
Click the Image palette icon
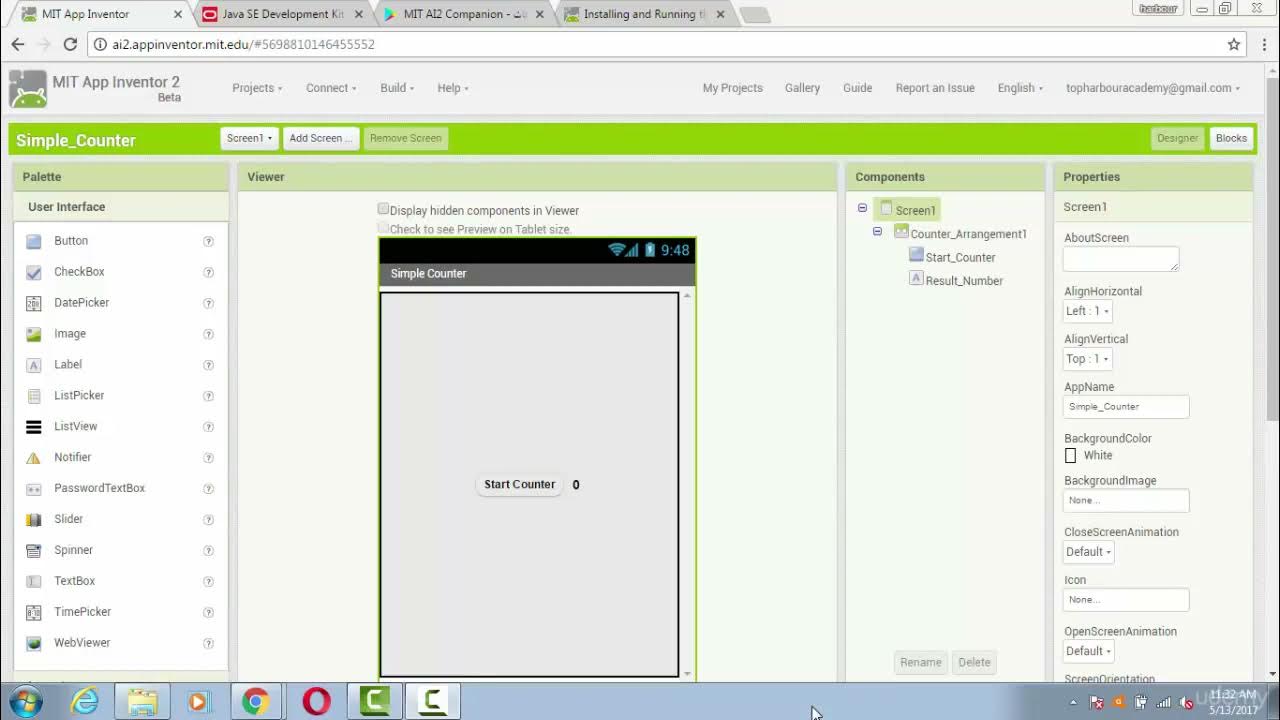coord(34,334)
